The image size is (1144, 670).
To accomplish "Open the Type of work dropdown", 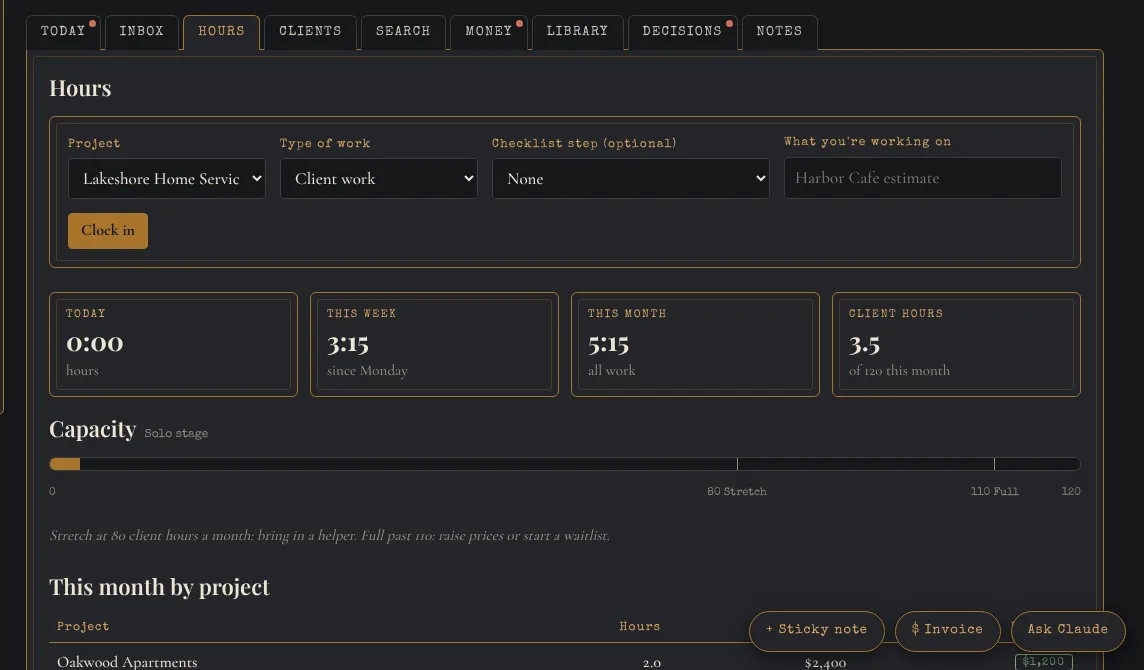I will (x=379, y=179).
